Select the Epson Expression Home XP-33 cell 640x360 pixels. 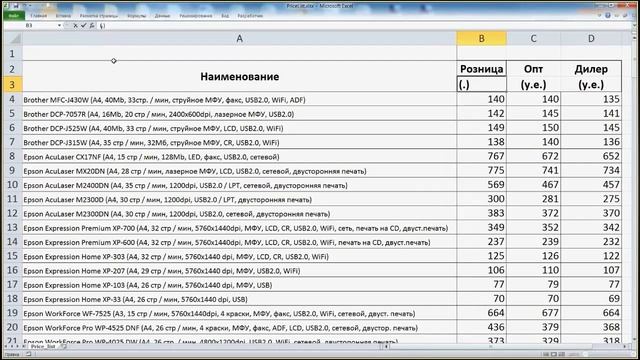pyautogui.click(x=239, y=299)
